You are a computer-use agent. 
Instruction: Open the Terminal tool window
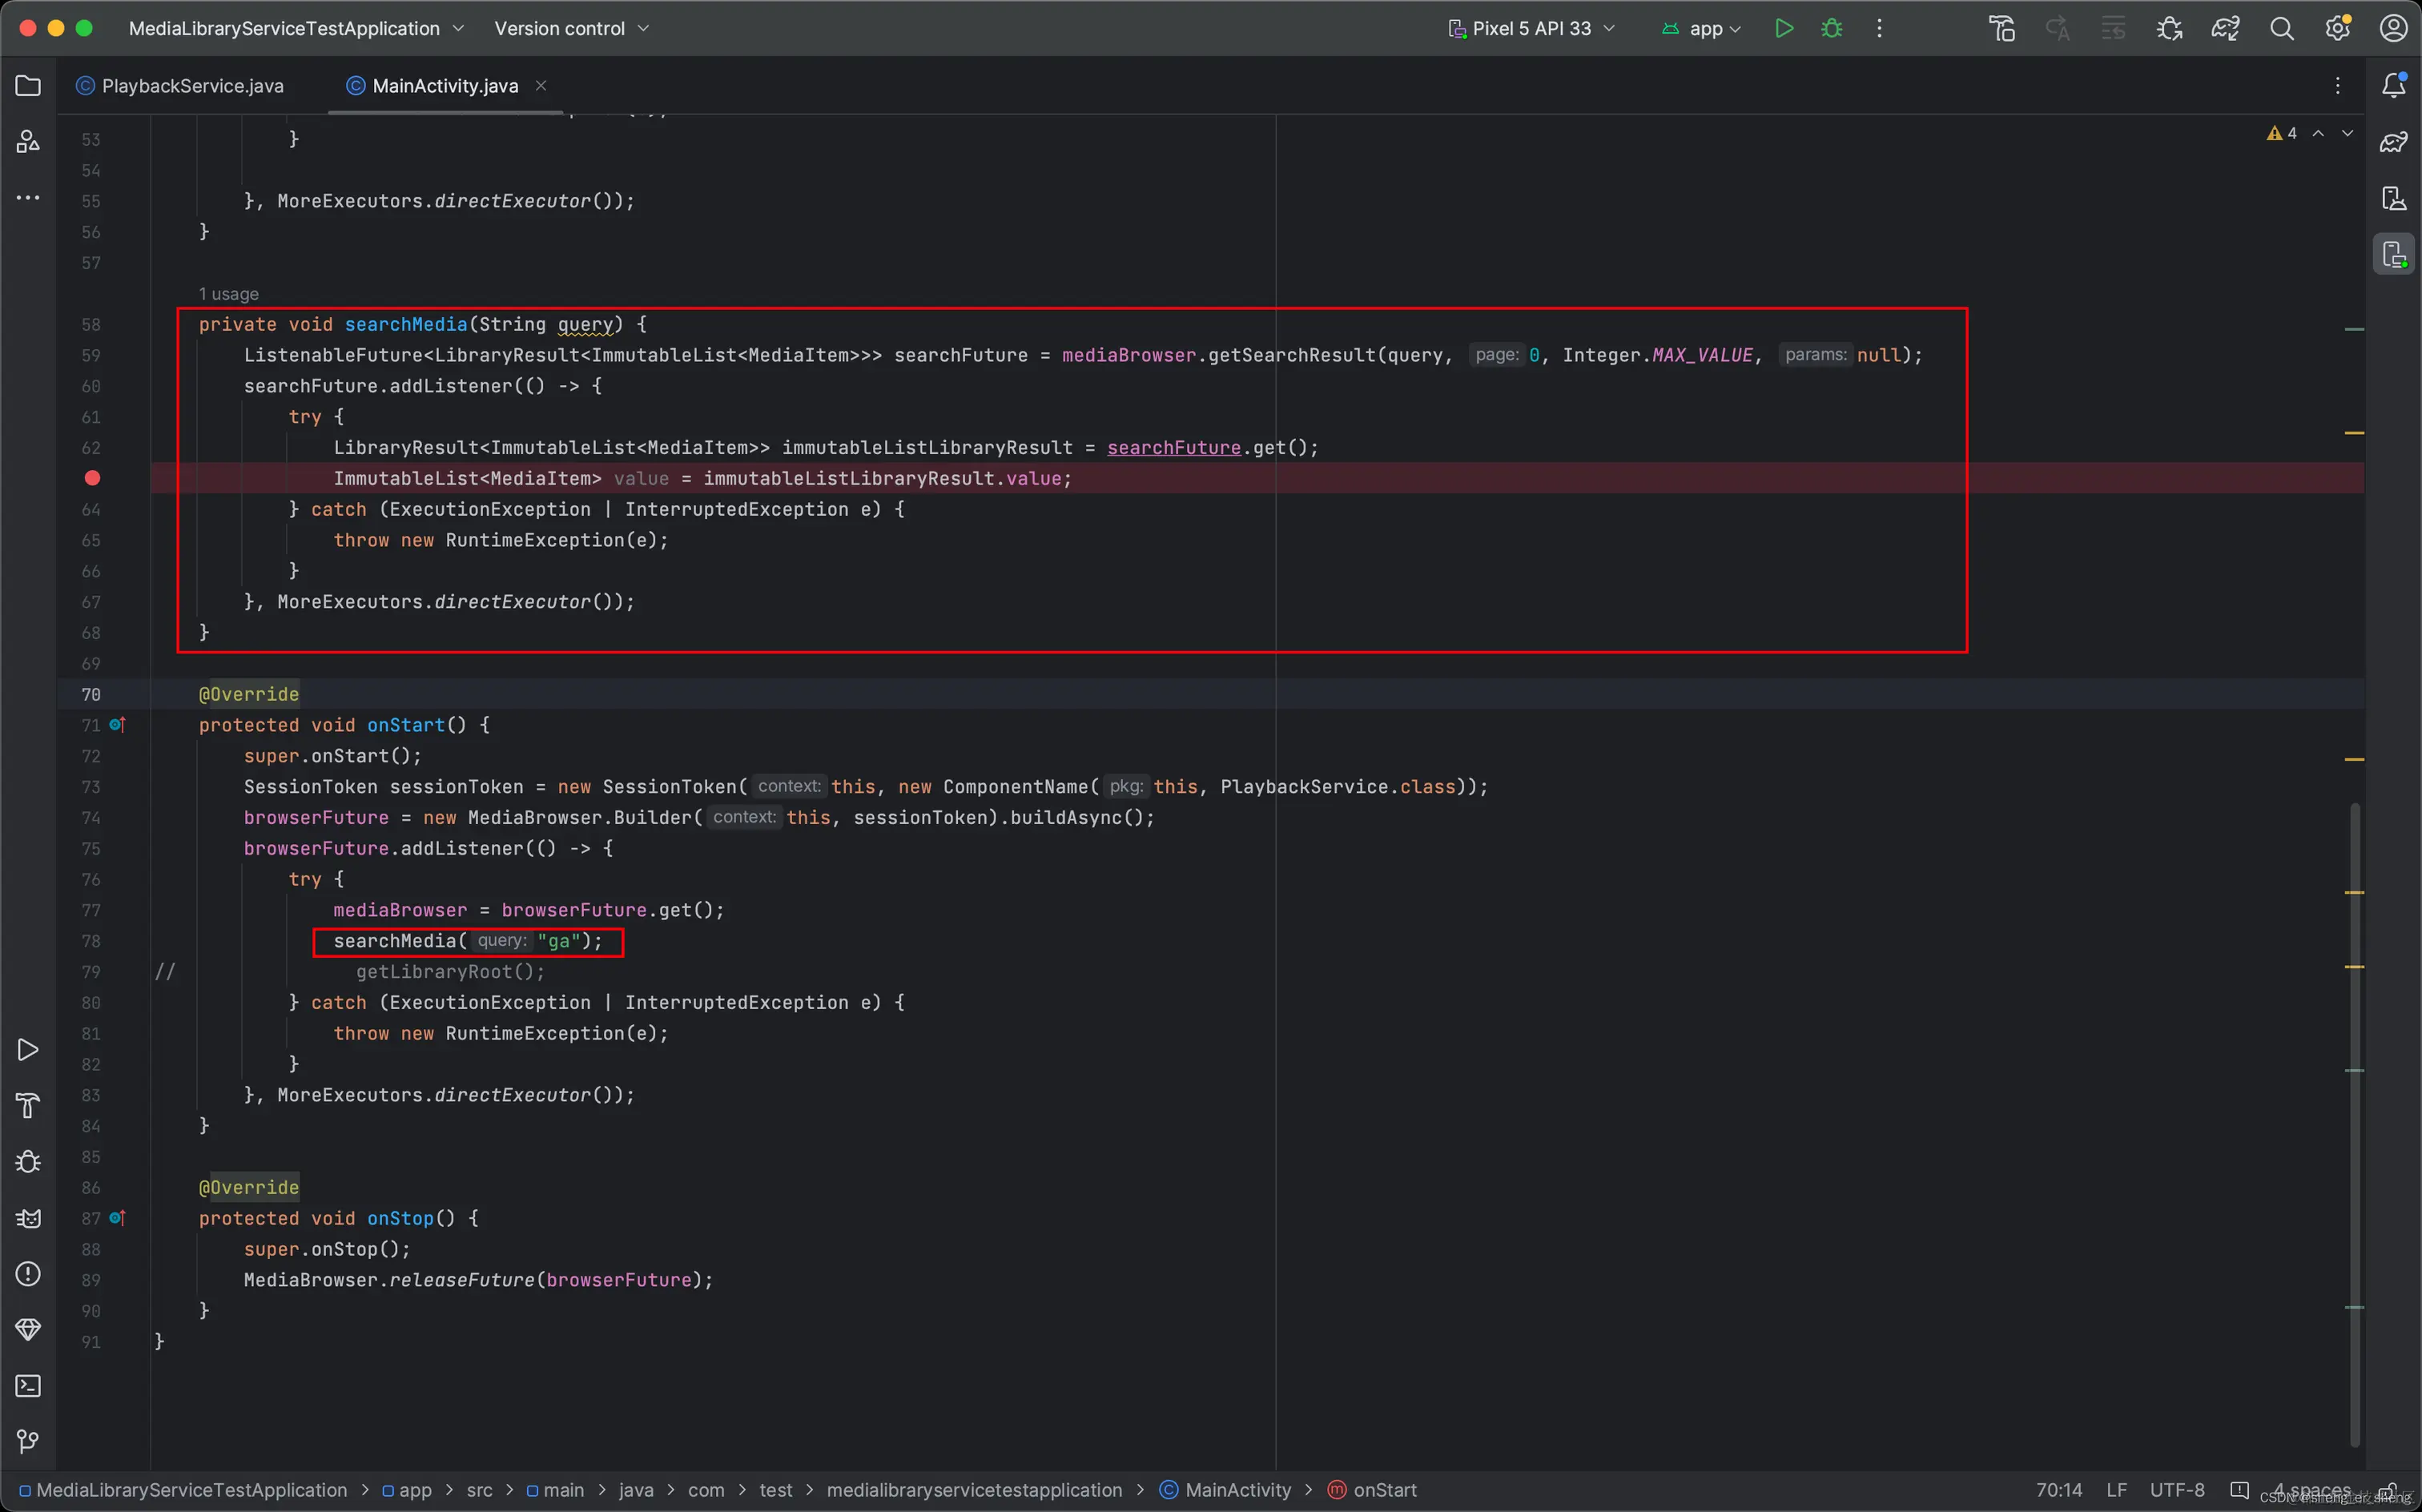tap(28, 1386)
